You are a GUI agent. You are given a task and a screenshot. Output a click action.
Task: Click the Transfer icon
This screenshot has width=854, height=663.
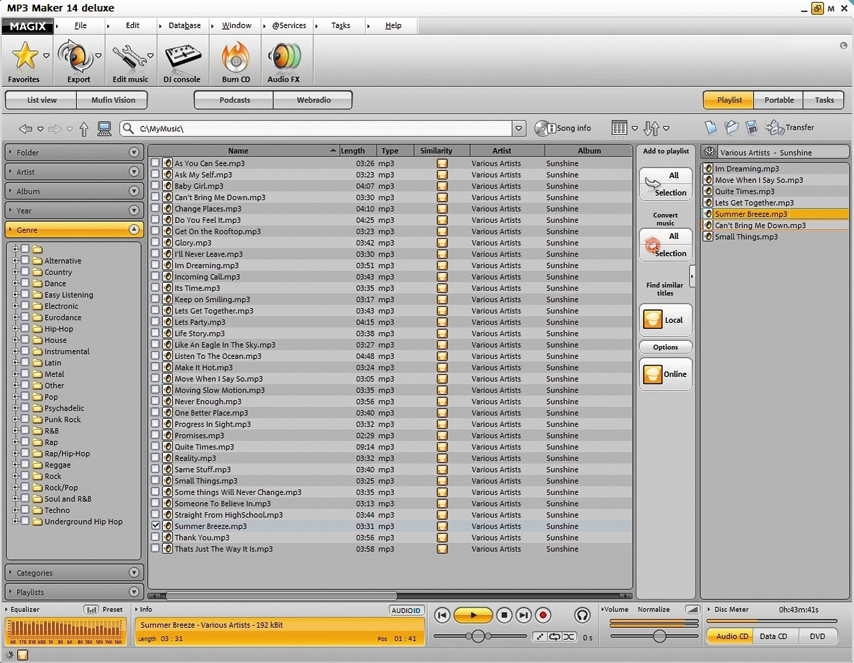pos(774,127)
